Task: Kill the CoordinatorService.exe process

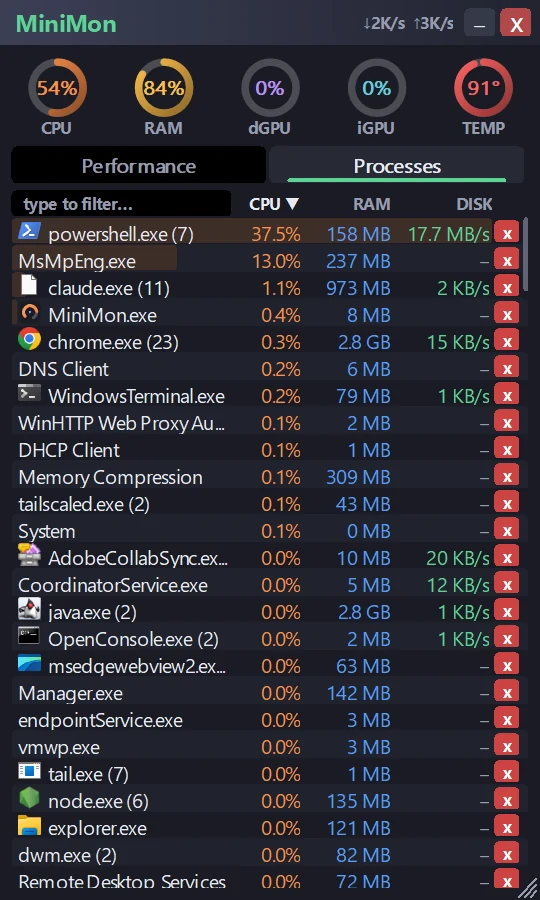Action: pos(507,585)
